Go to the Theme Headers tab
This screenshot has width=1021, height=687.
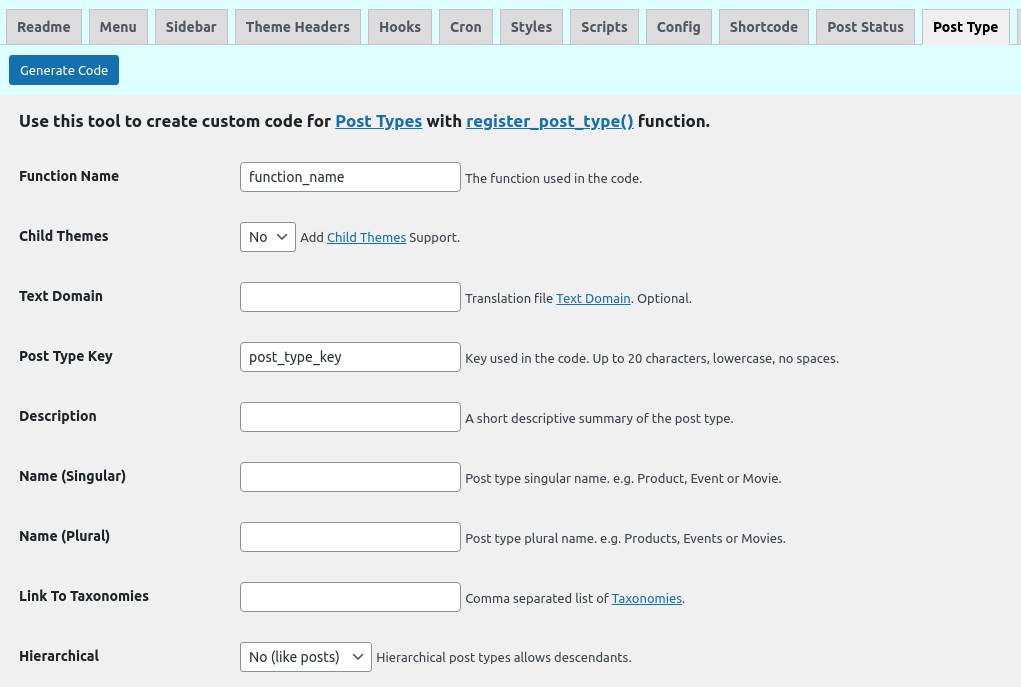pos(298,27)
